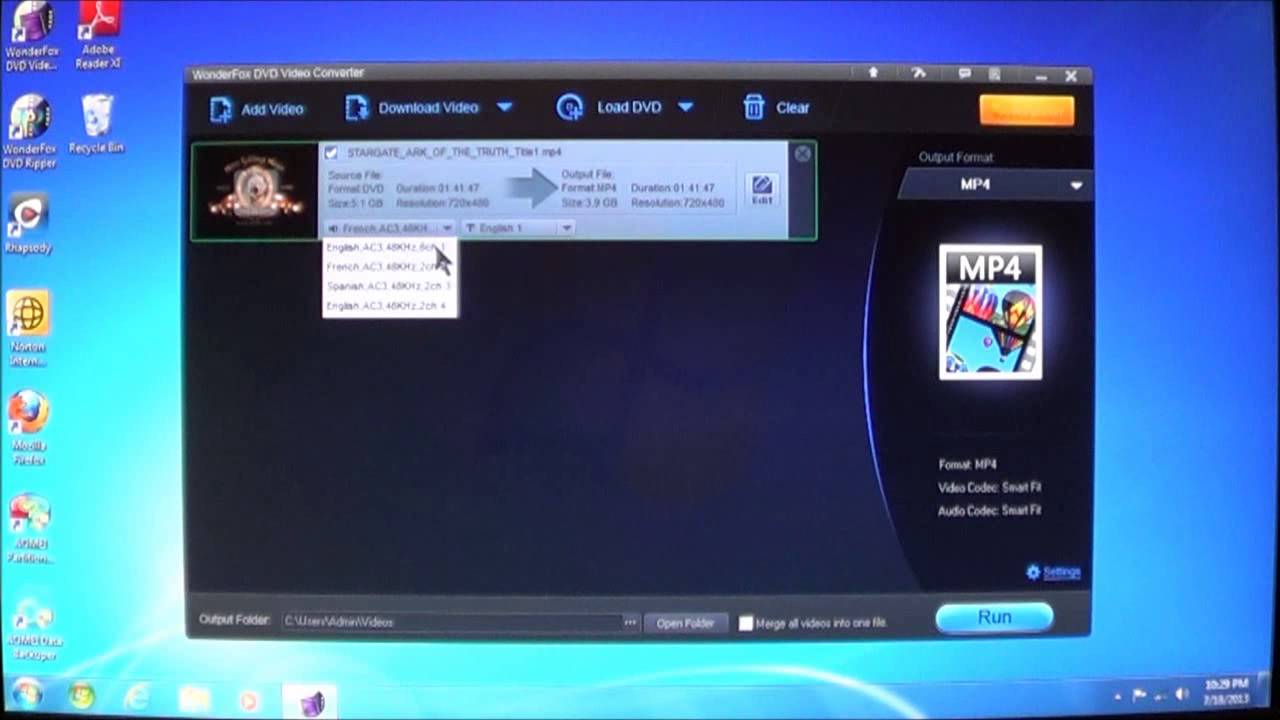Click the Open Folder button
Screen dimensions: 1280x720
coord(685,623)
